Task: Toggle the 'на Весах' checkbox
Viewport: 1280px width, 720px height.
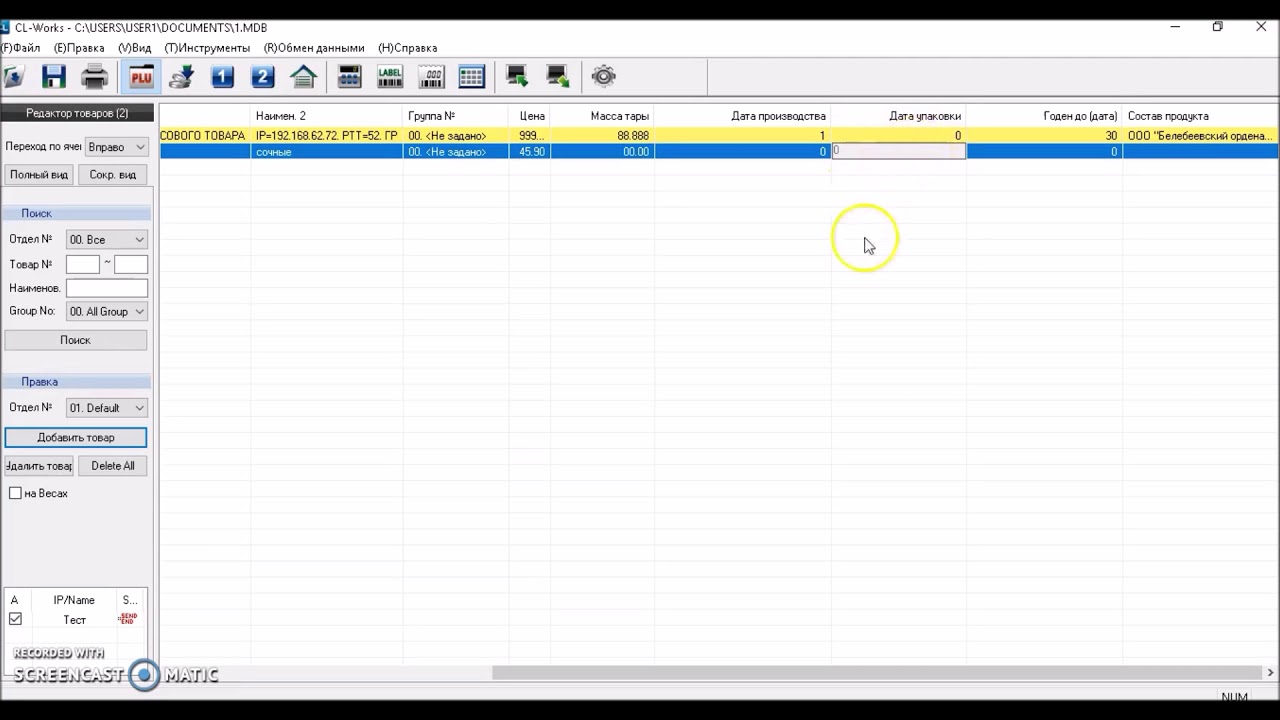Action: [15, 493]
